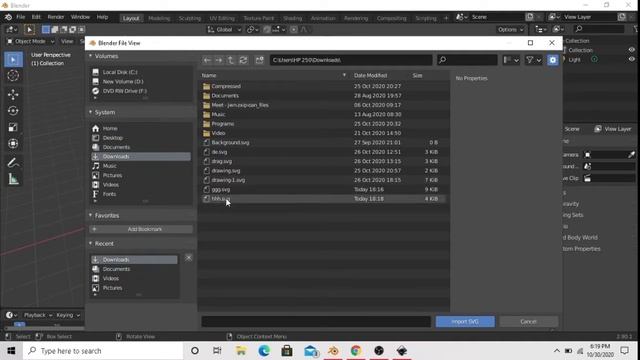The image size is (640, 360).
Task: Open the Edit menu in Blender
Action: 36,17
